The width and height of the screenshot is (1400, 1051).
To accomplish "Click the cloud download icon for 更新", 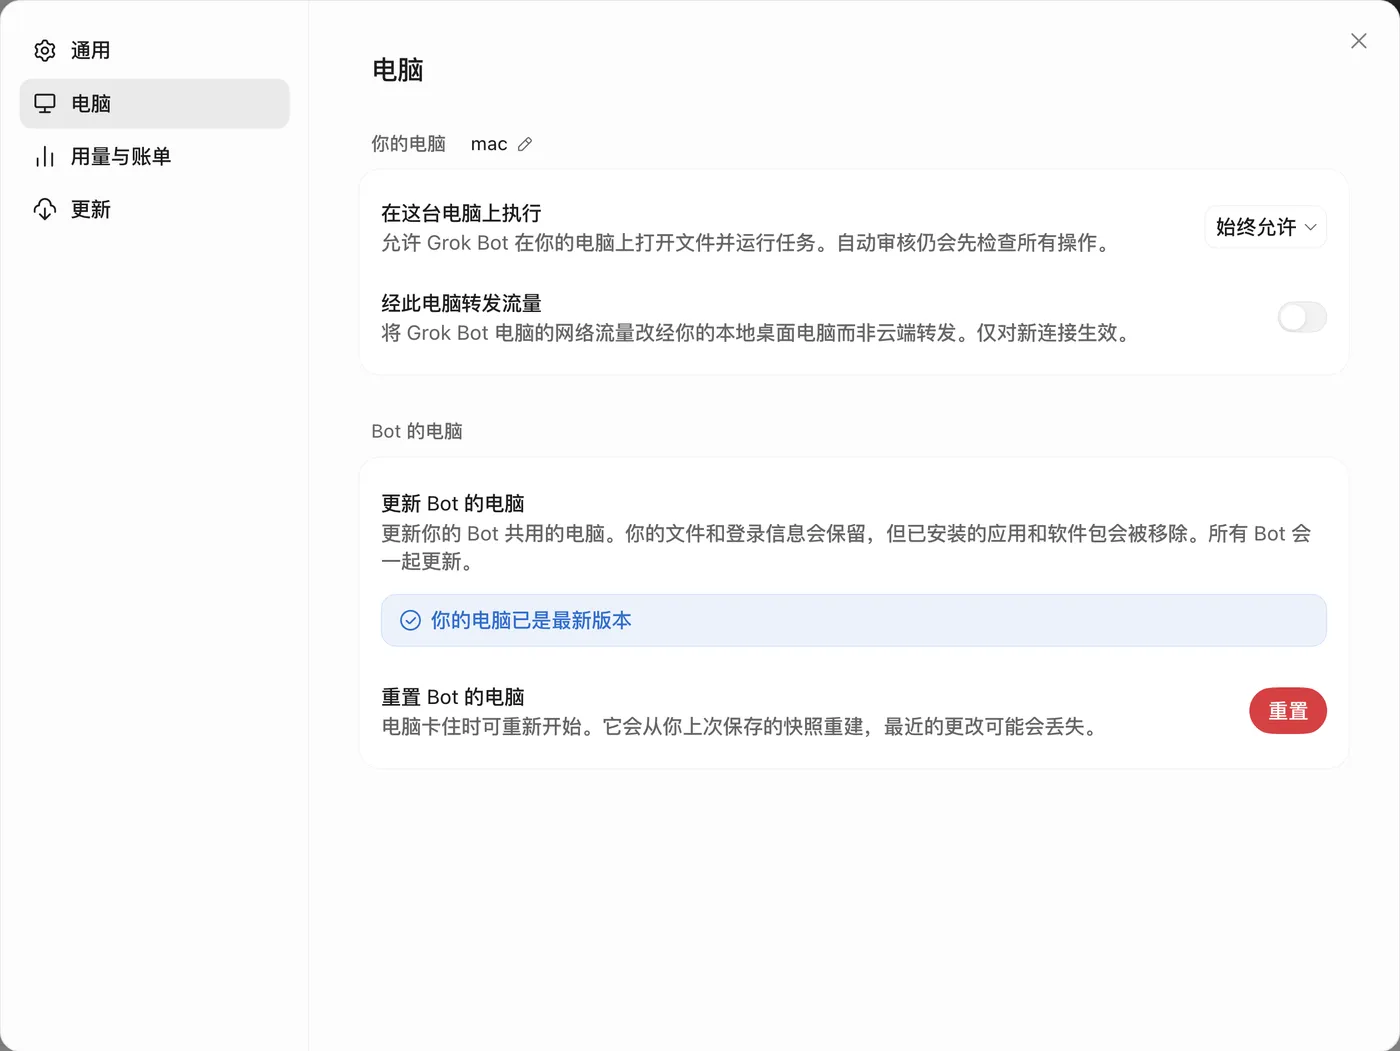I will [x=45, y=209].
